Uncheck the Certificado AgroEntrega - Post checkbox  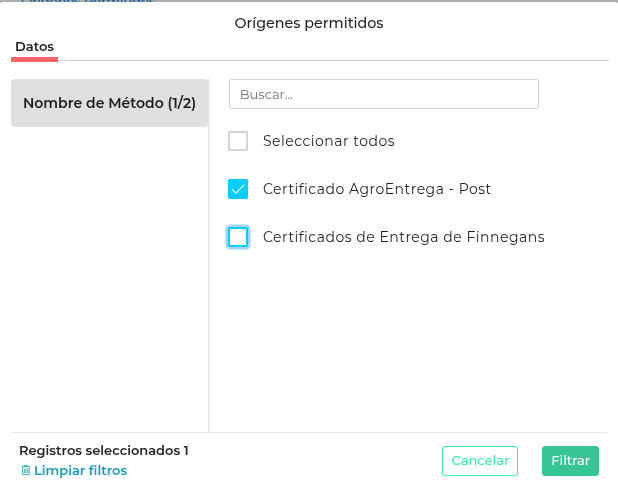click(x=238, y=189)
